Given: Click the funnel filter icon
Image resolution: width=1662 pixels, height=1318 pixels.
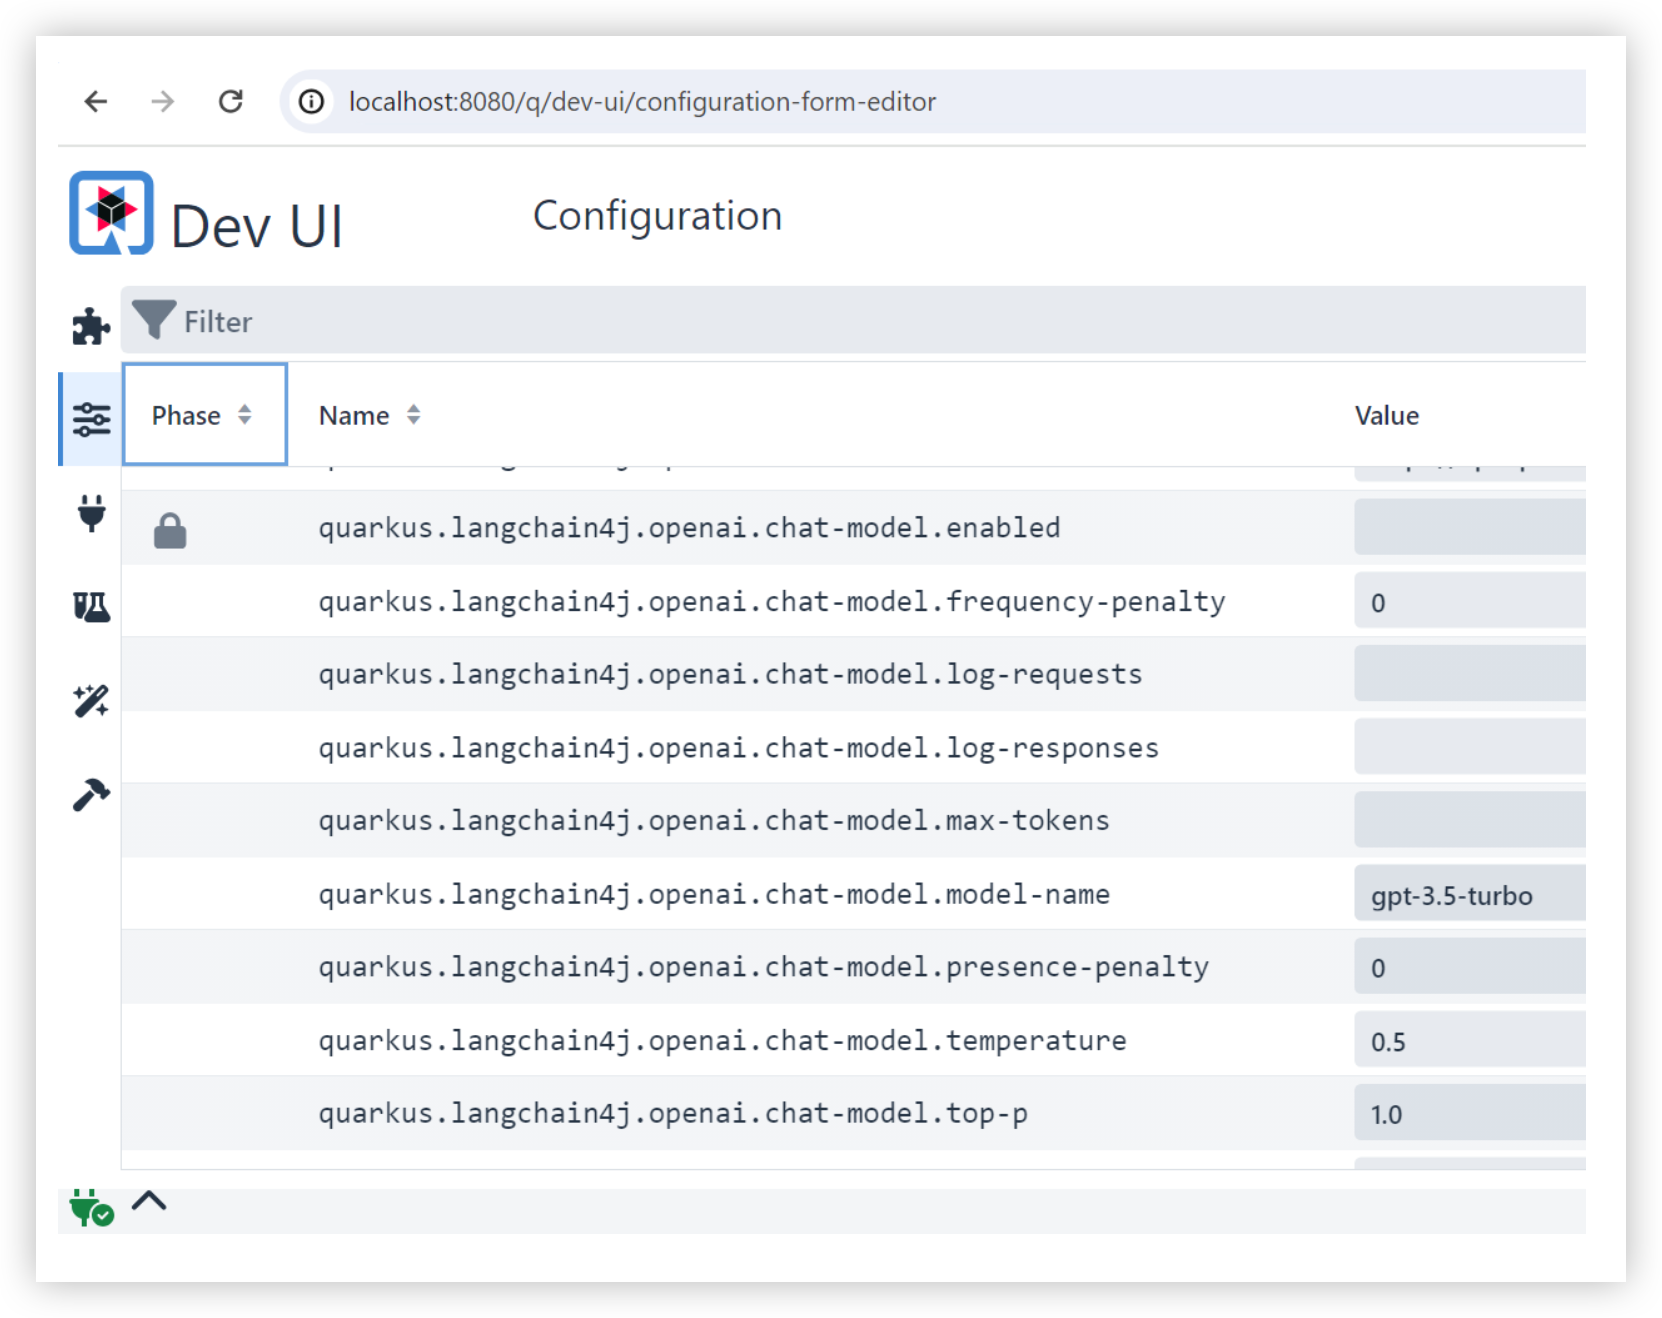Looking at the screenshot, I should [x=154, y=320].
